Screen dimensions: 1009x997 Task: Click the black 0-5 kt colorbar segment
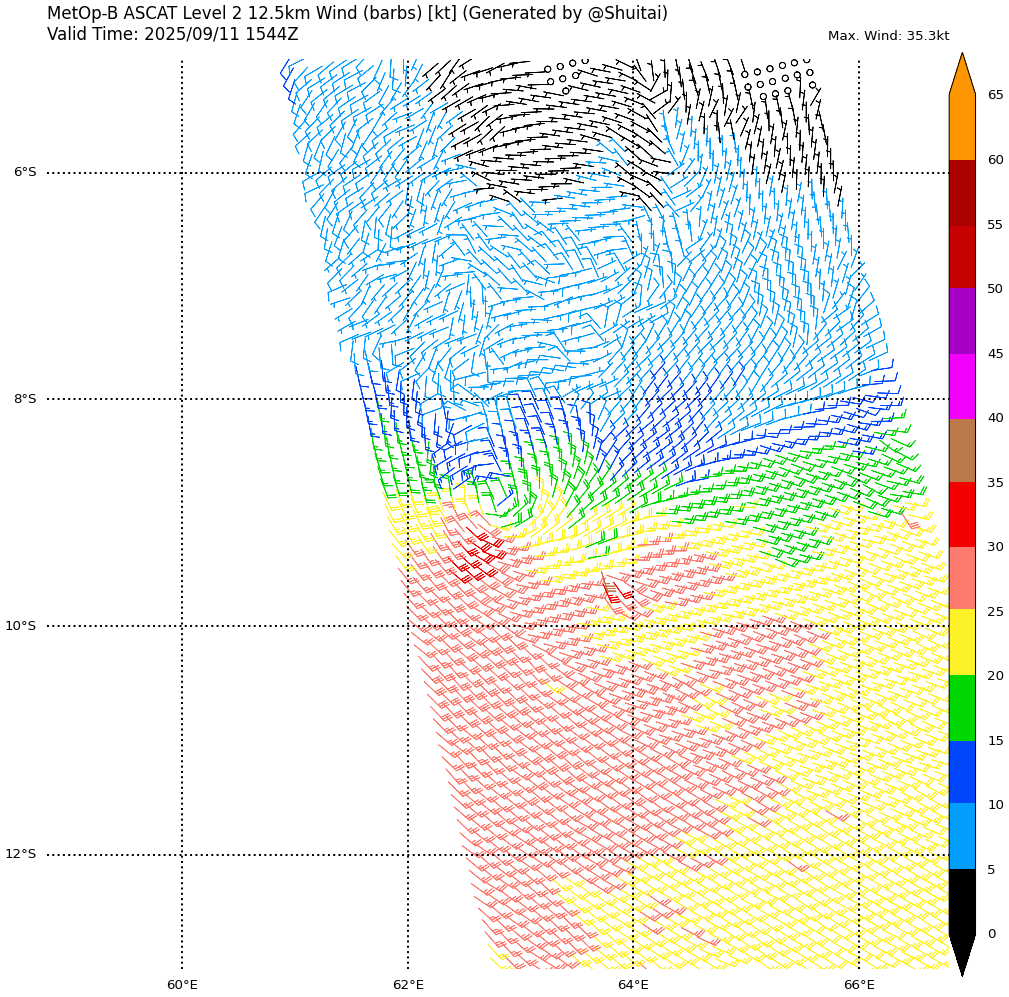pyautogui.click(x=962, y=901)
